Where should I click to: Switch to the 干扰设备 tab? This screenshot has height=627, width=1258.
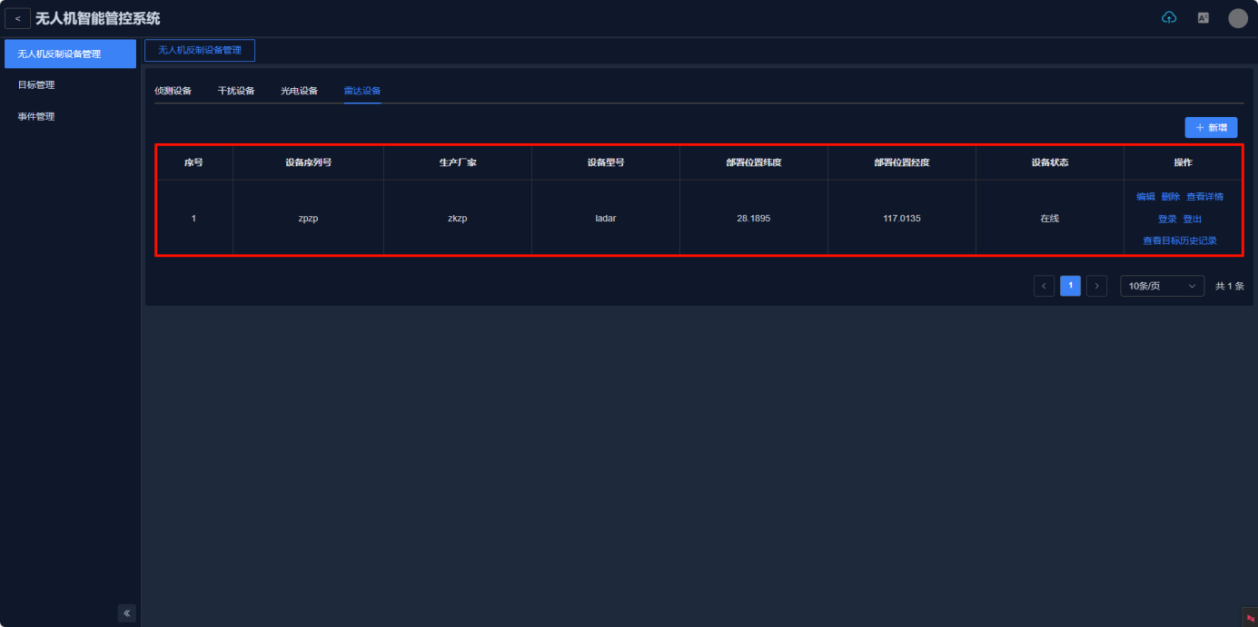point(236,91)
